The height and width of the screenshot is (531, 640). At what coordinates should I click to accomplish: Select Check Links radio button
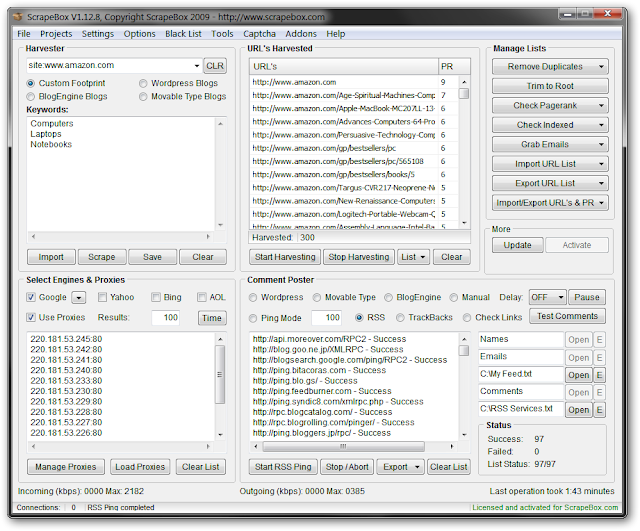click(x=467, y=318)
